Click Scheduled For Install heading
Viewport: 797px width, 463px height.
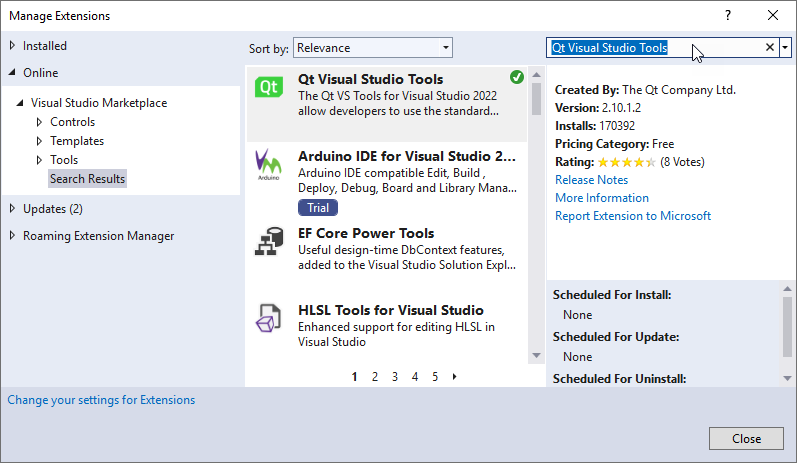coord(612,295)
